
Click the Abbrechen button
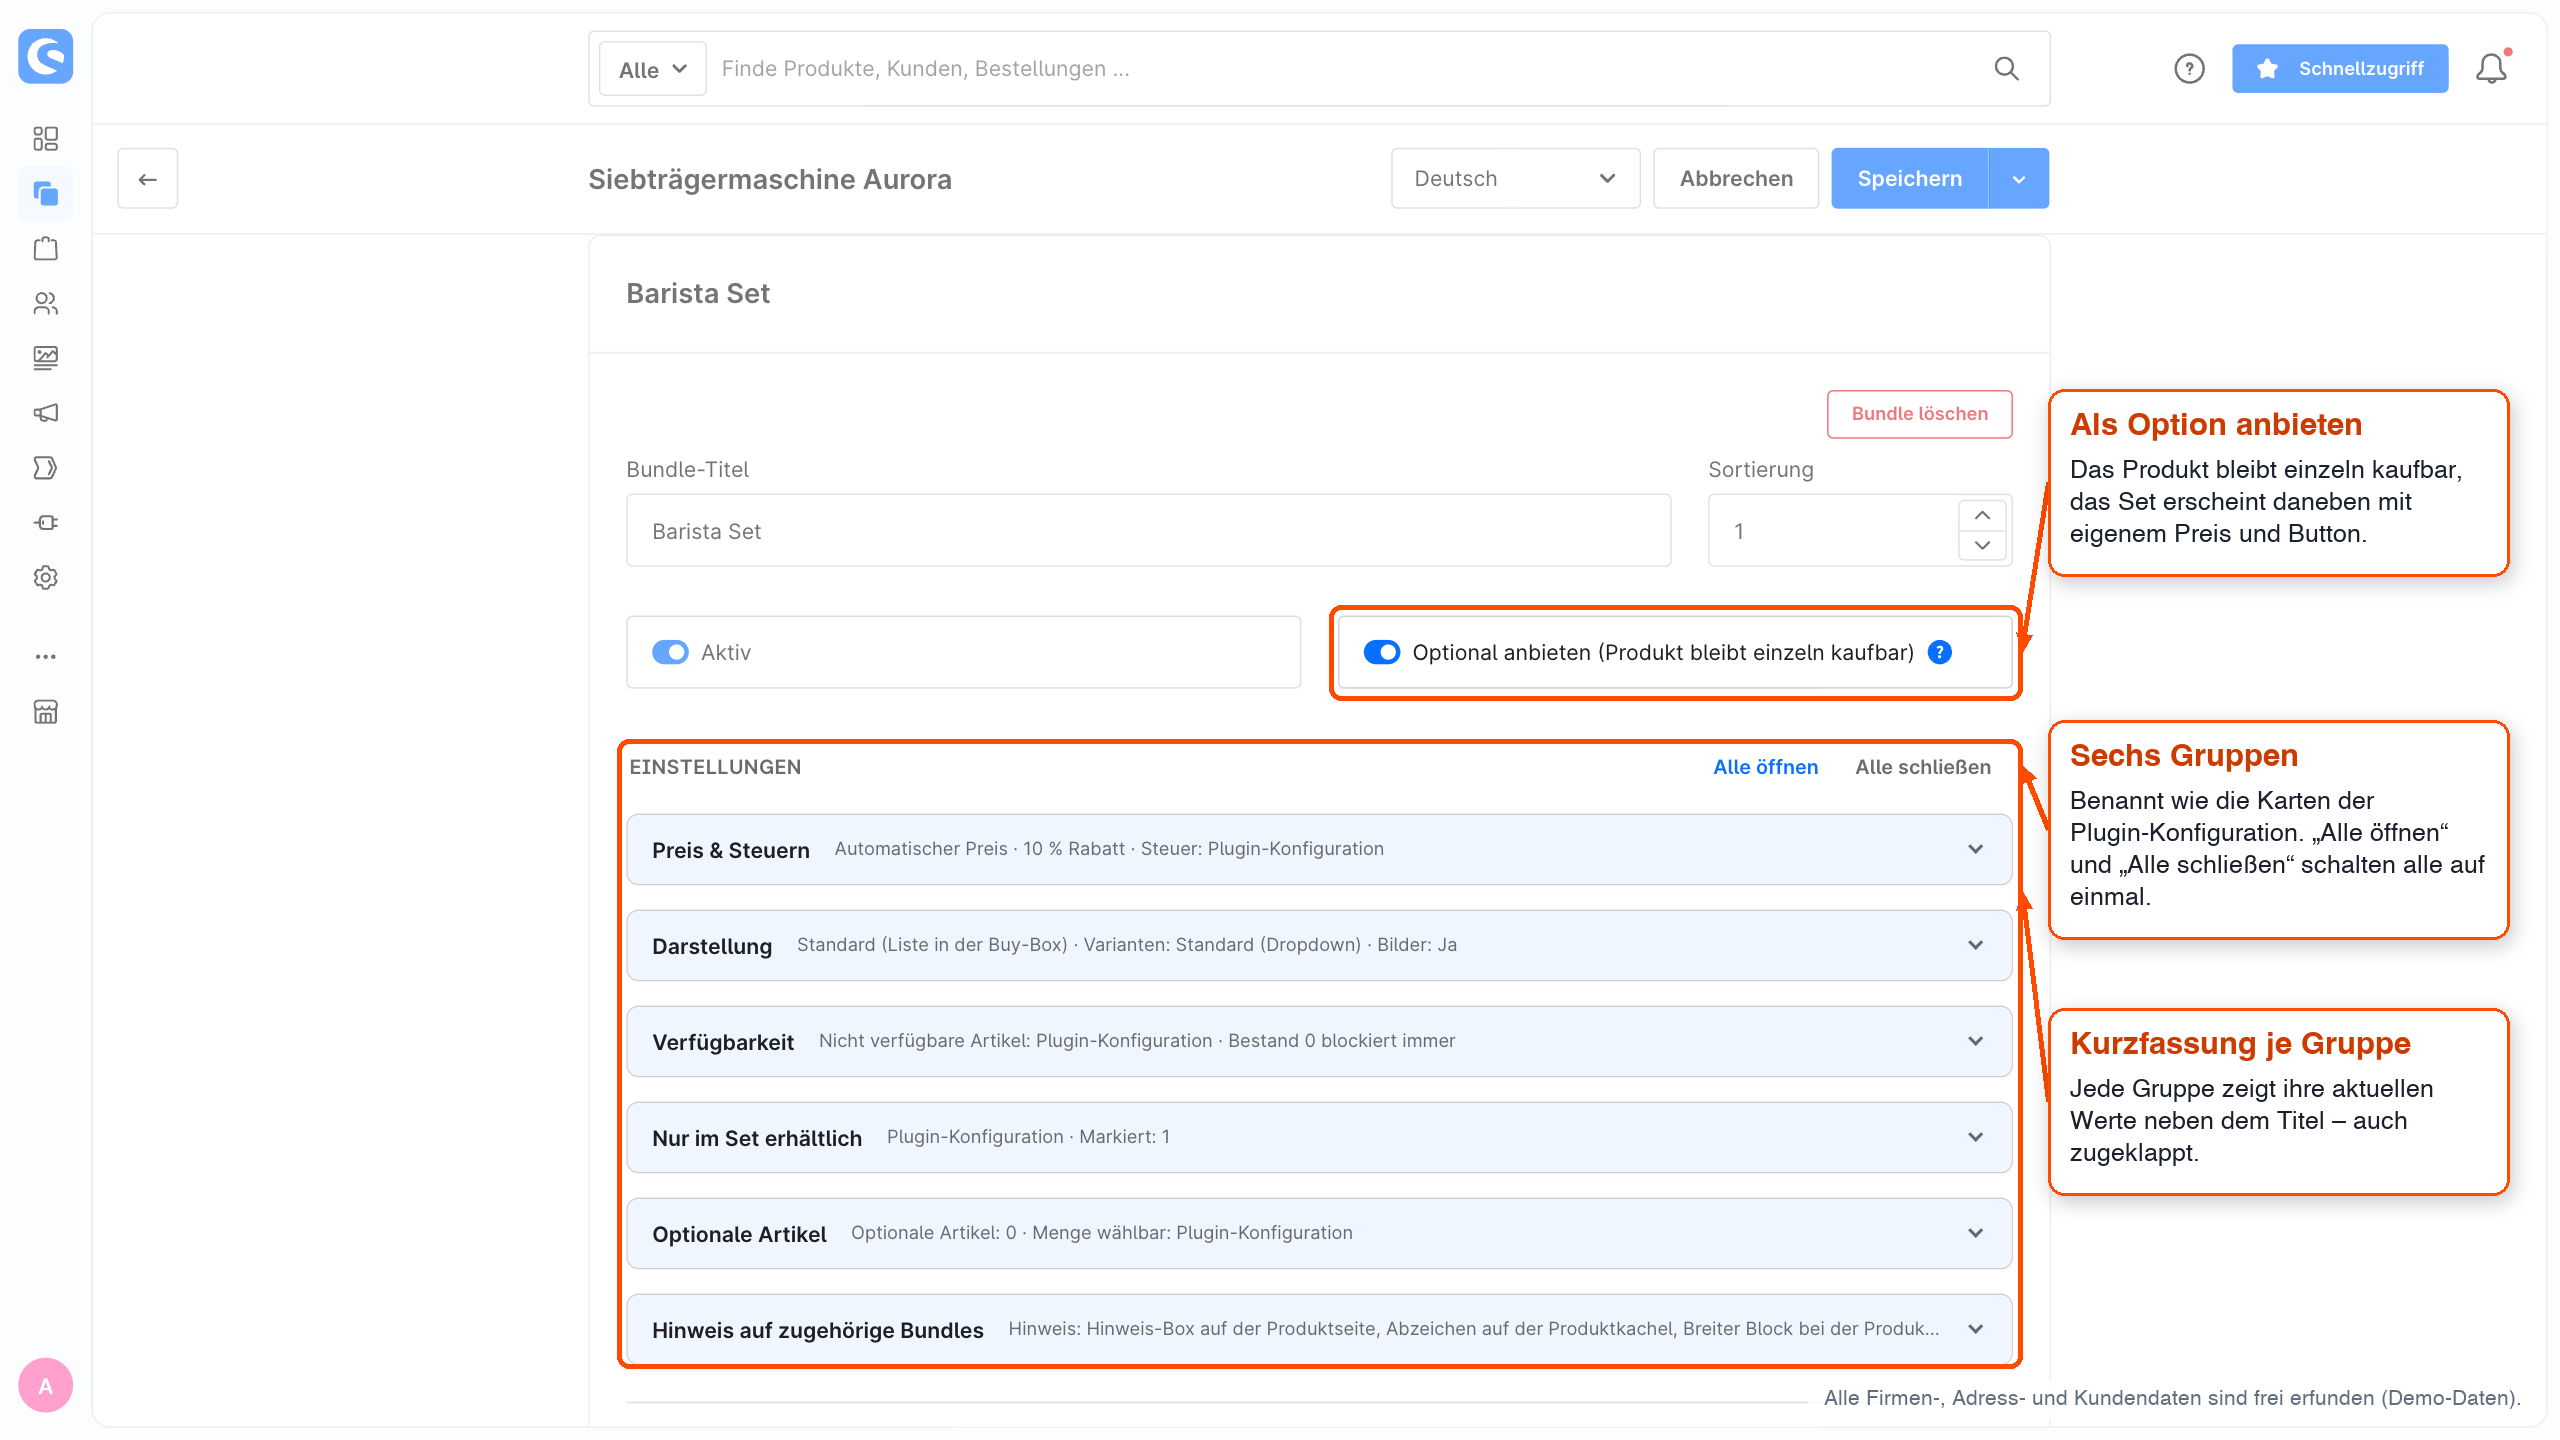(1736, 179)
